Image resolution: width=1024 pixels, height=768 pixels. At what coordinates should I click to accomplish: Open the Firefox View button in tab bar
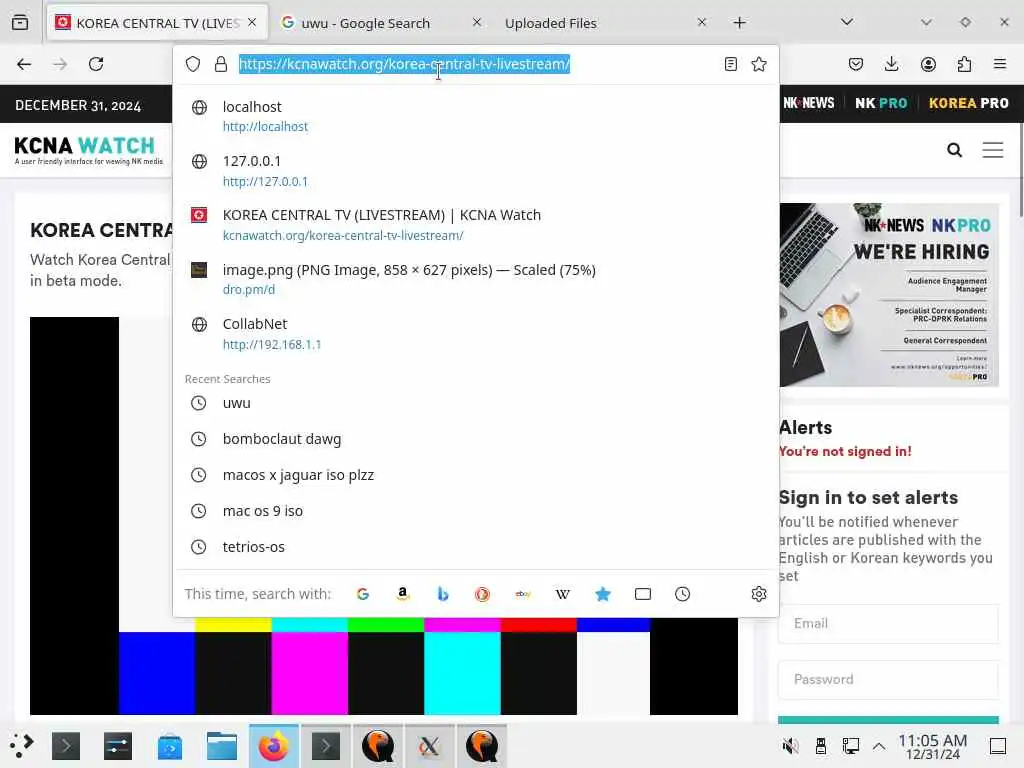pos(20,22)
